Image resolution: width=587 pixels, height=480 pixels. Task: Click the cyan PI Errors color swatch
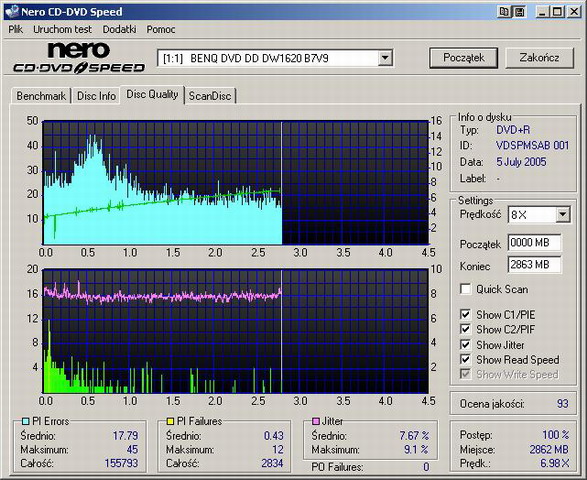point(25,421)
